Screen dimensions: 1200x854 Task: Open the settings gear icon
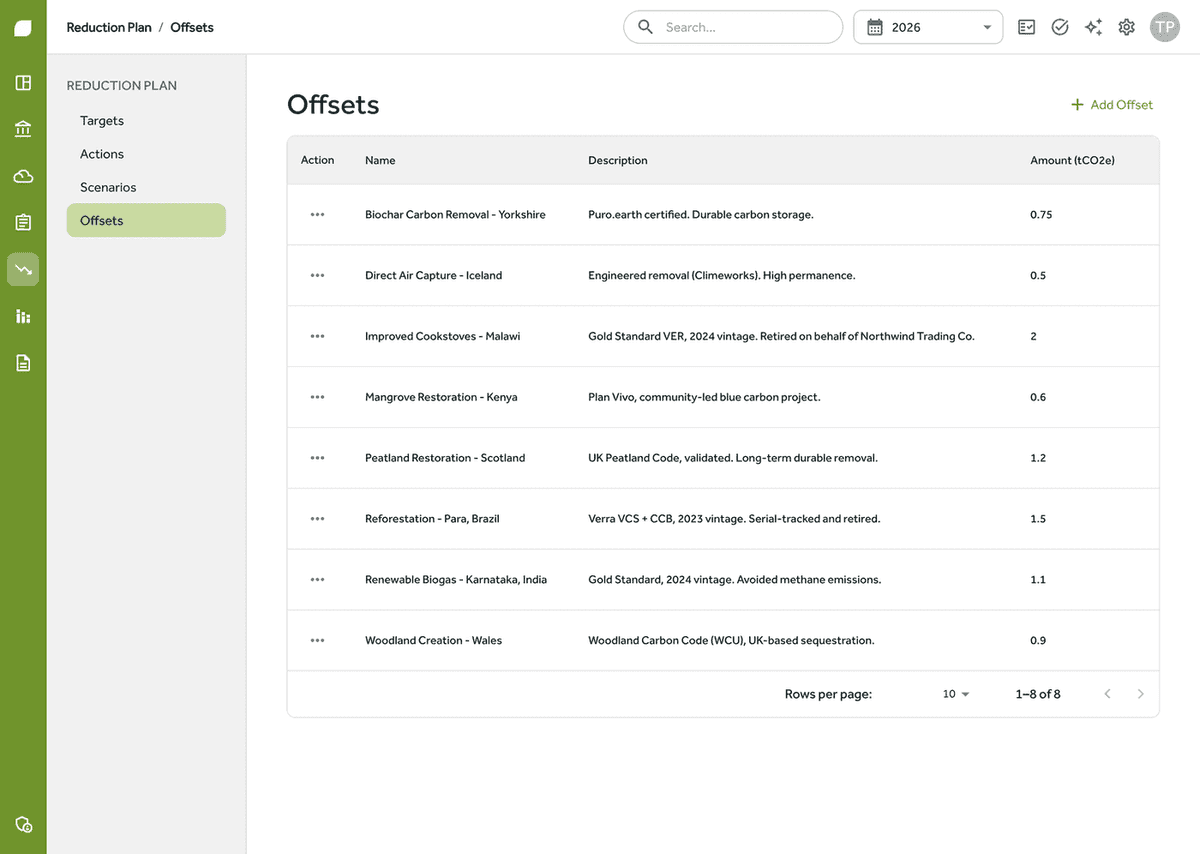pos(1127,27)
